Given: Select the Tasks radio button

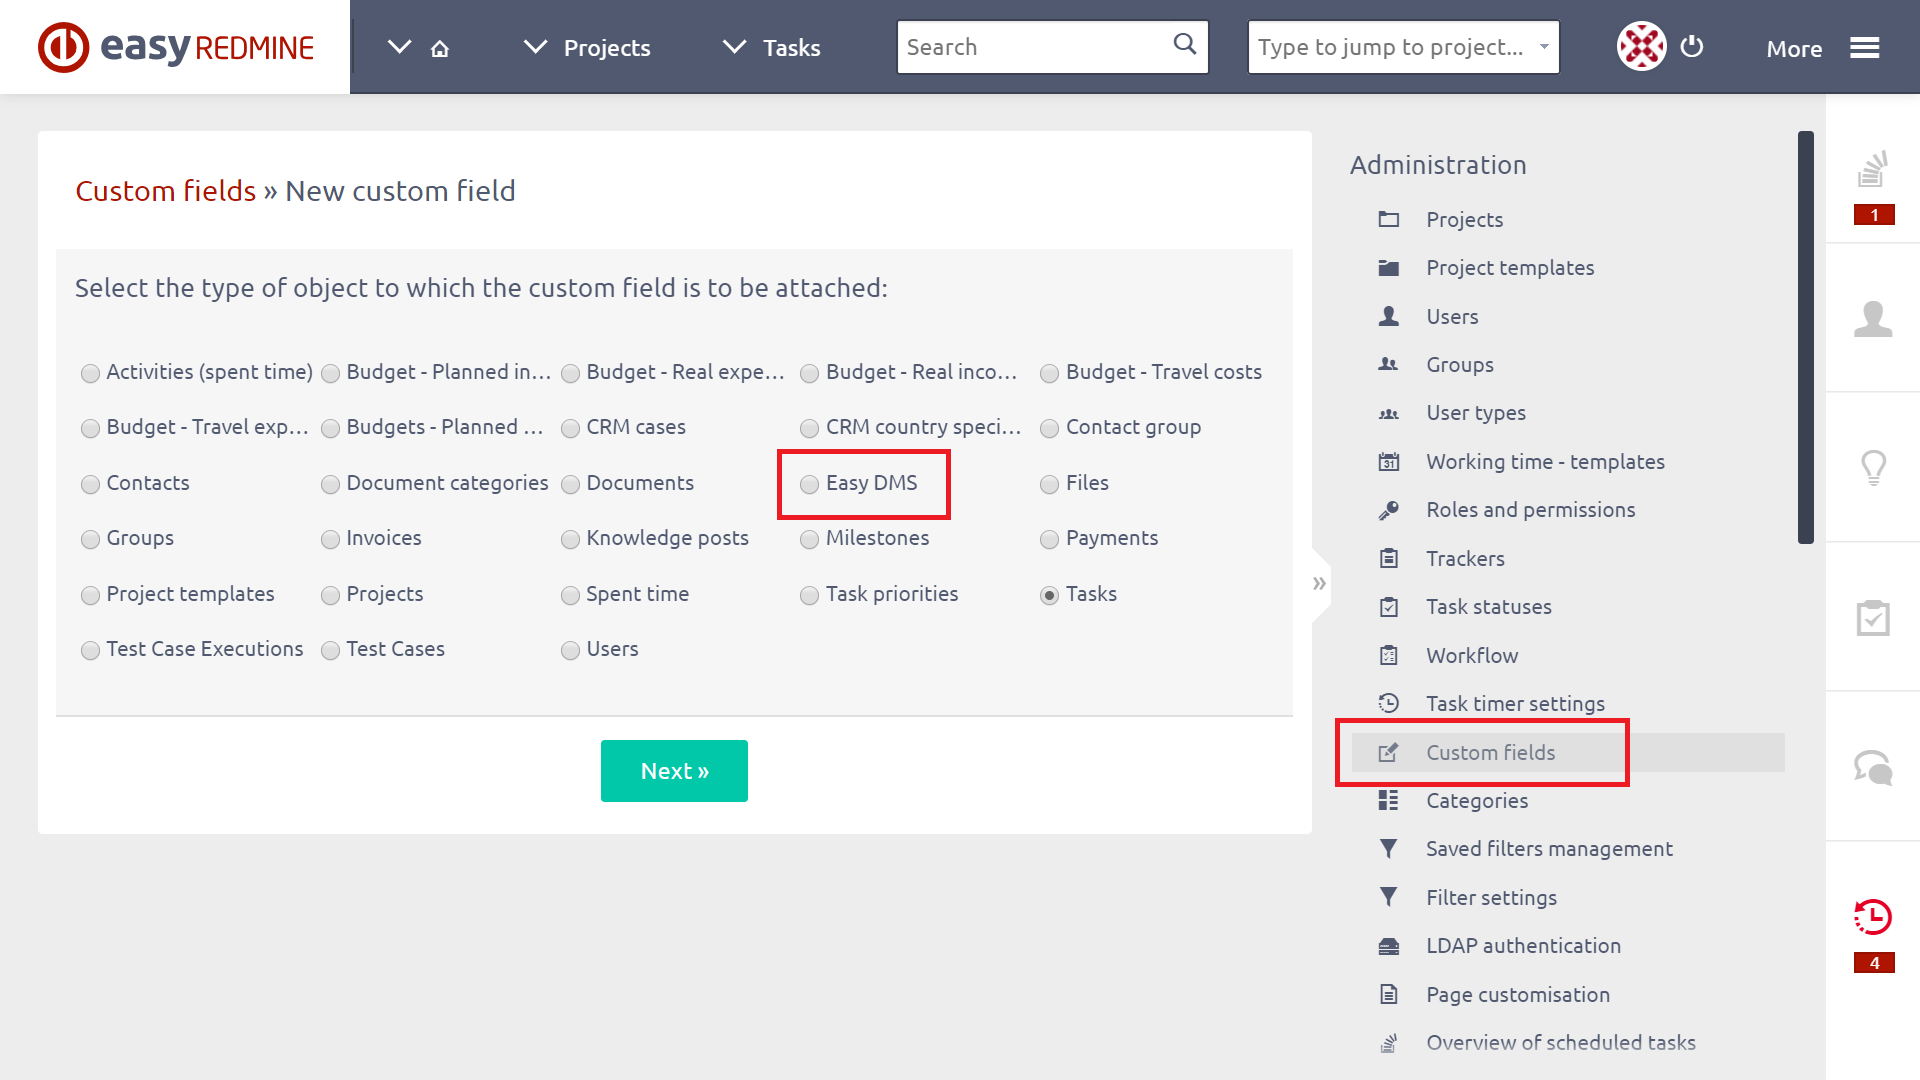Looking at the screenshot, I should point(1049,595).
